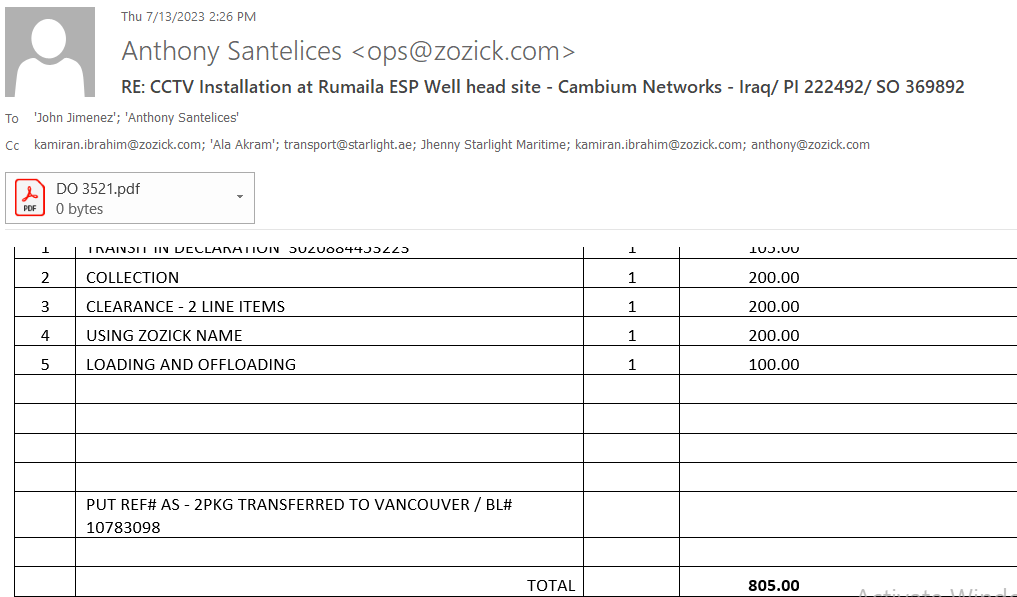Click sender name Anthony Santelices in header
This screenshot has width=1017, height=597.
tap(232, 51)
